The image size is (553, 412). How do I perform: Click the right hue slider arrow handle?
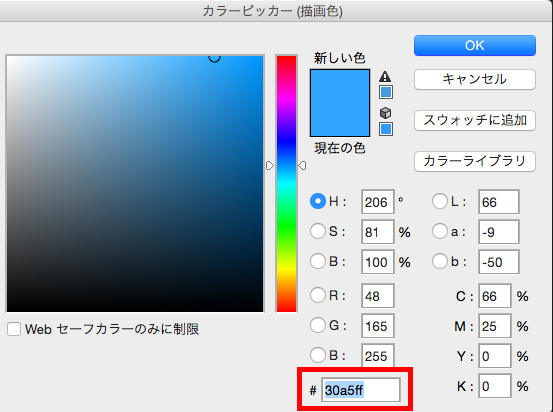pyautogui.click(x=302, y=165)
